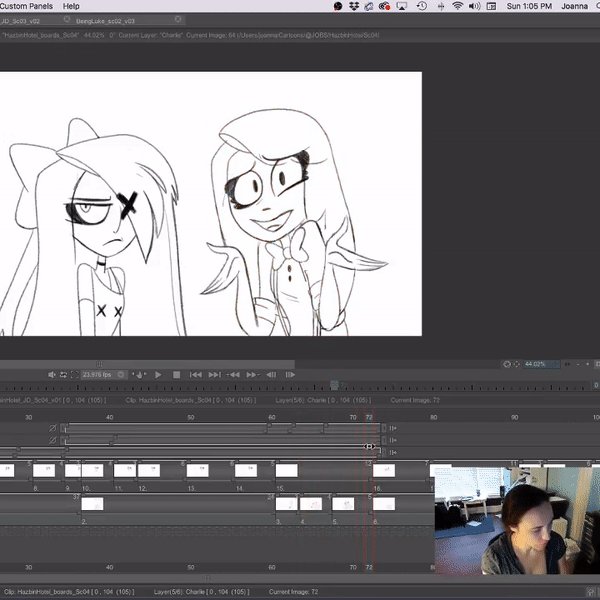The width and height of the screenshot is (600, 600).
Task: Open the Wi-Fi menu bar icon
Action: [x=457, y=6]
